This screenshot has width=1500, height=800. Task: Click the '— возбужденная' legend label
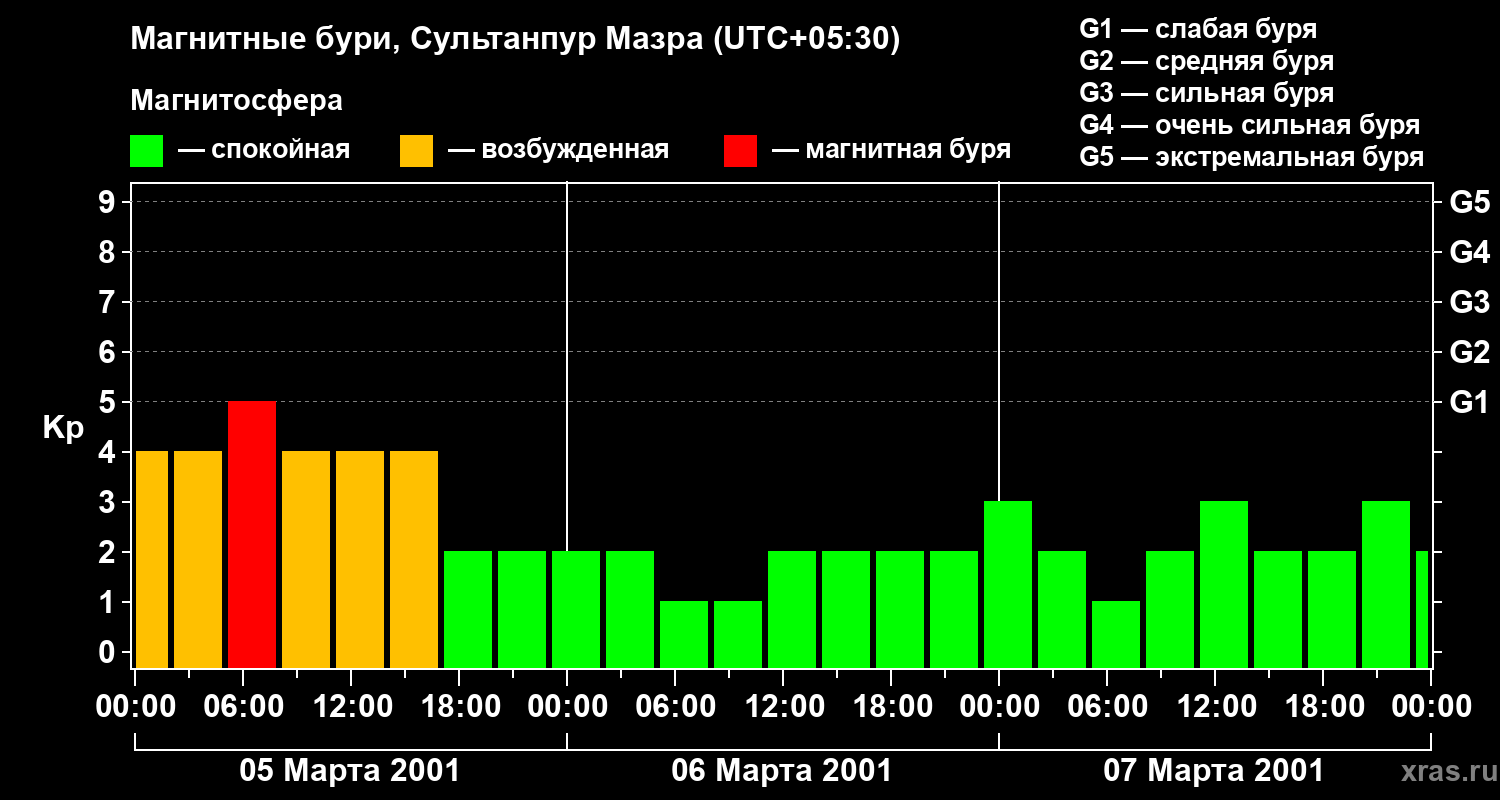(x=559, y=150)
